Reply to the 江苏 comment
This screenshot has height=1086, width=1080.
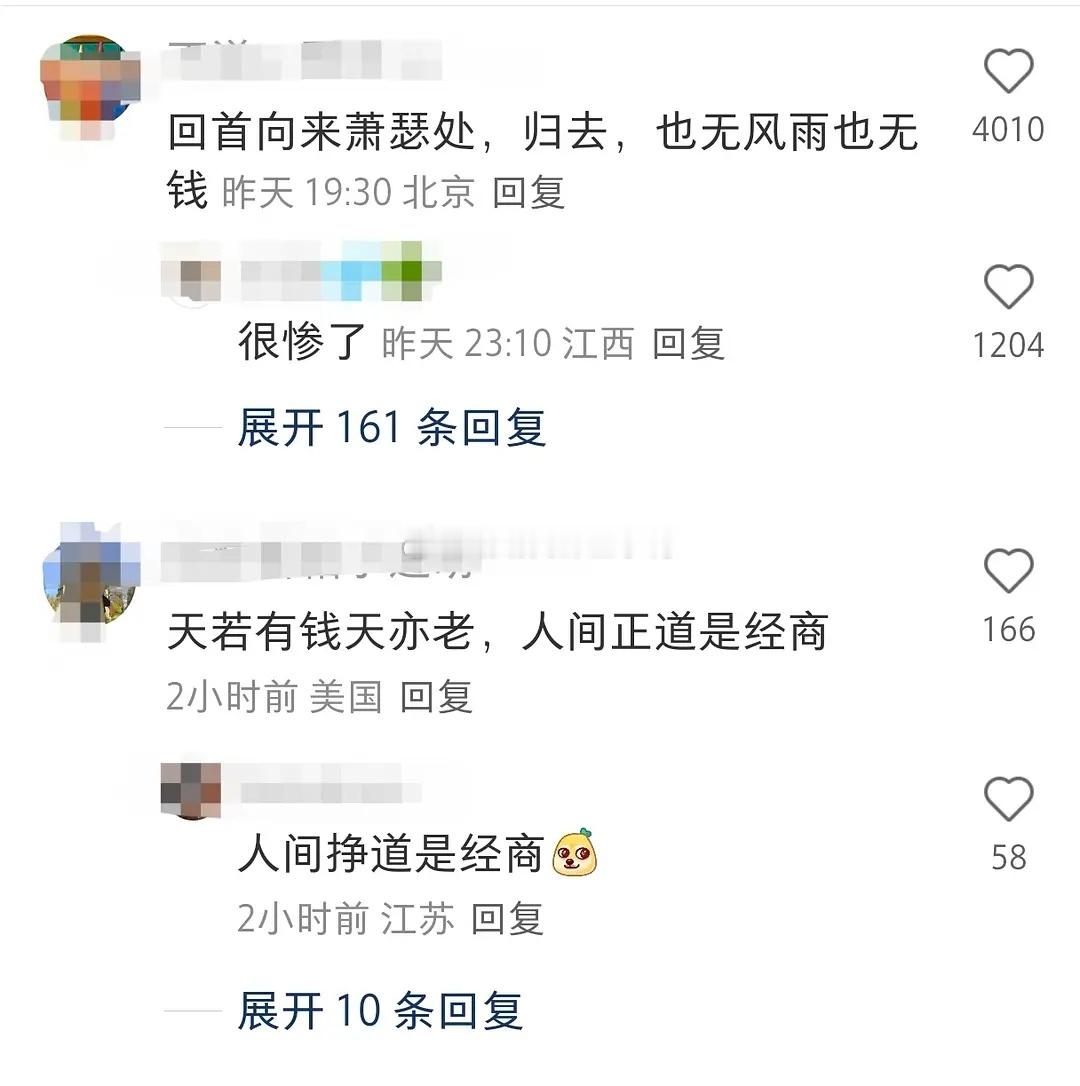507,919
